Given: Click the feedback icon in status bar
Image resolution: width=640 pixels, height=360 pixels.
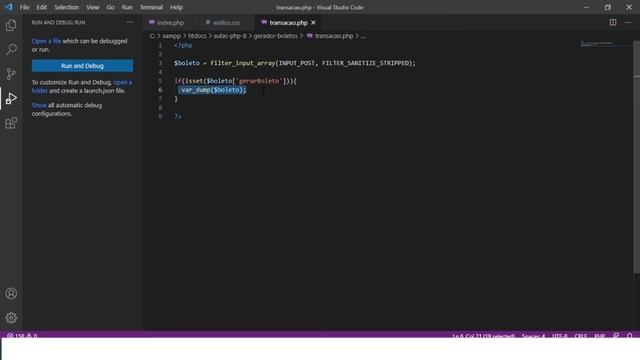Looking at the screenshot, I should click(616, 336).
